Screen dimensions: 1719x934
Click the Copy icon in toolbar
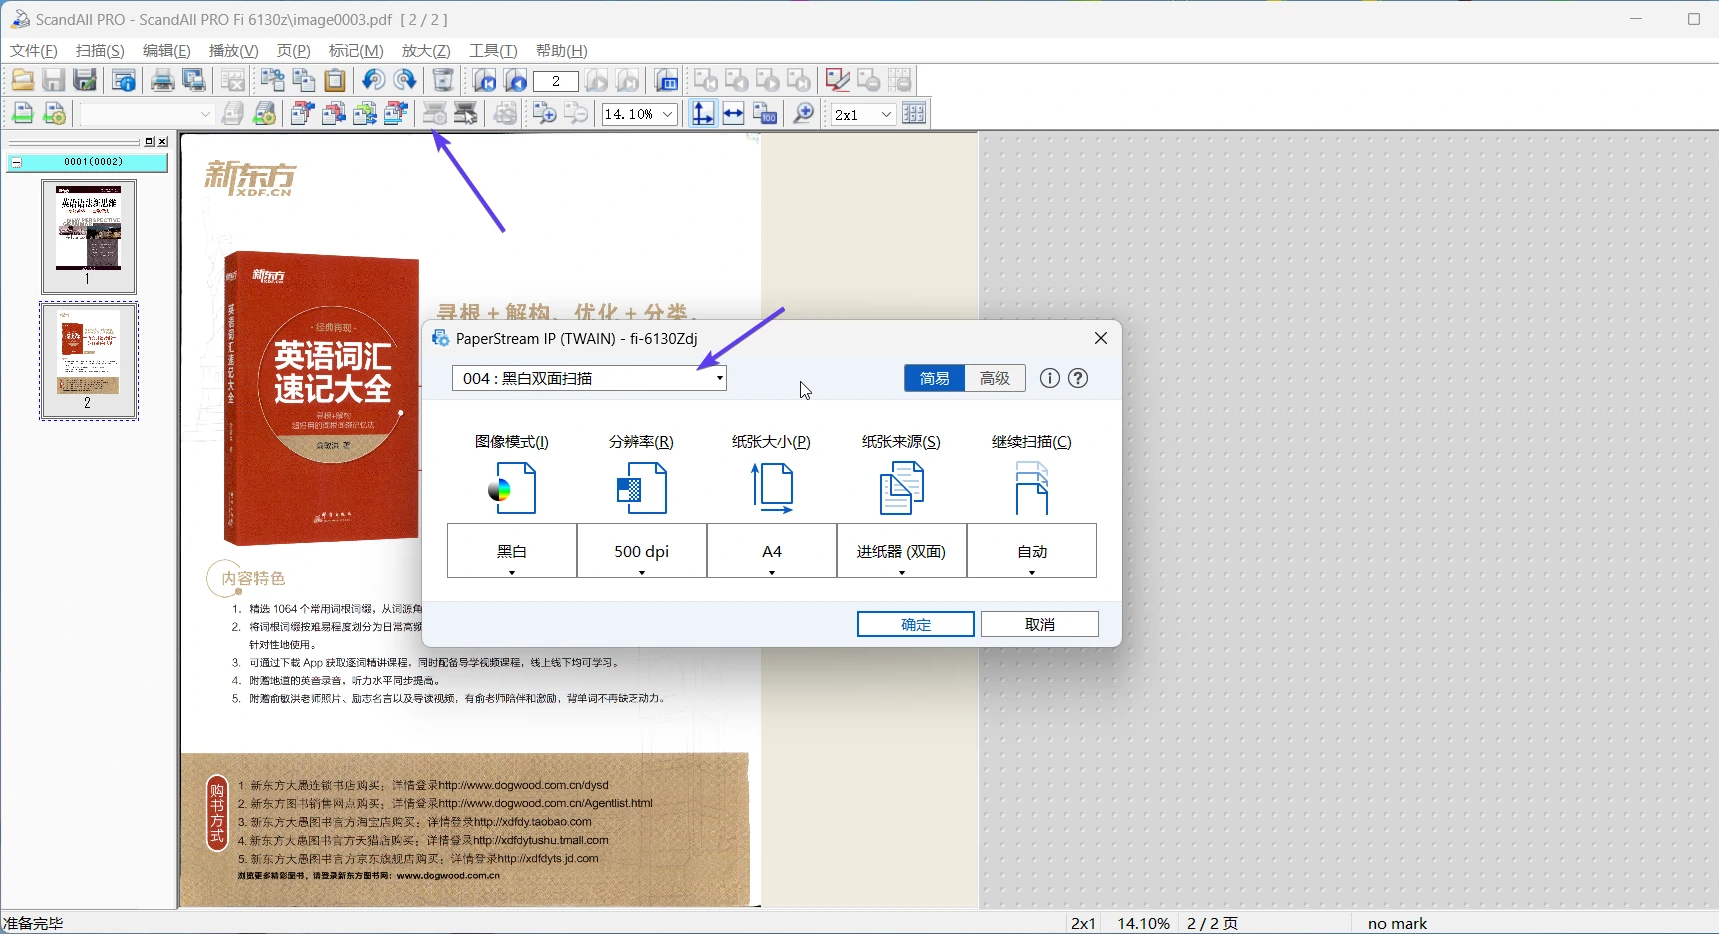pyautogui.click(x=304, y=80)
